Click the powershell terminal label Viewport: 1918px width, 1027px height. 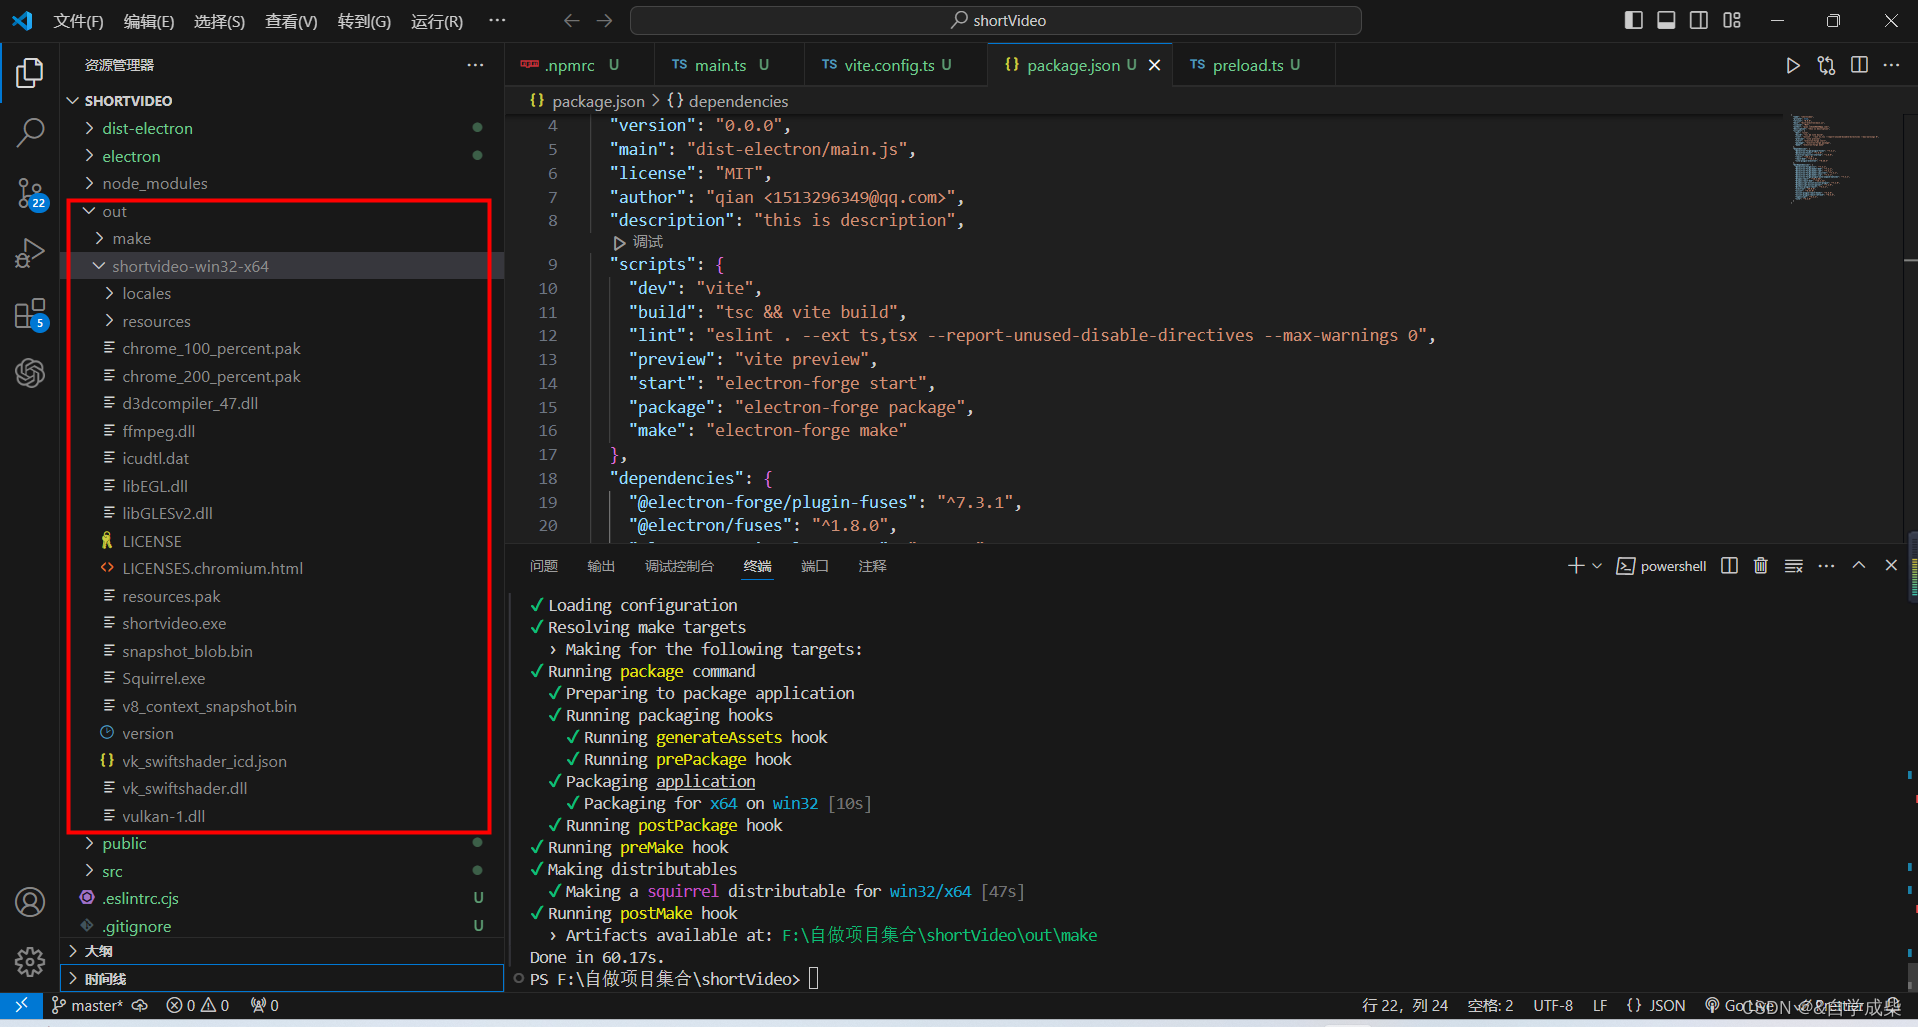[1673, 566]
